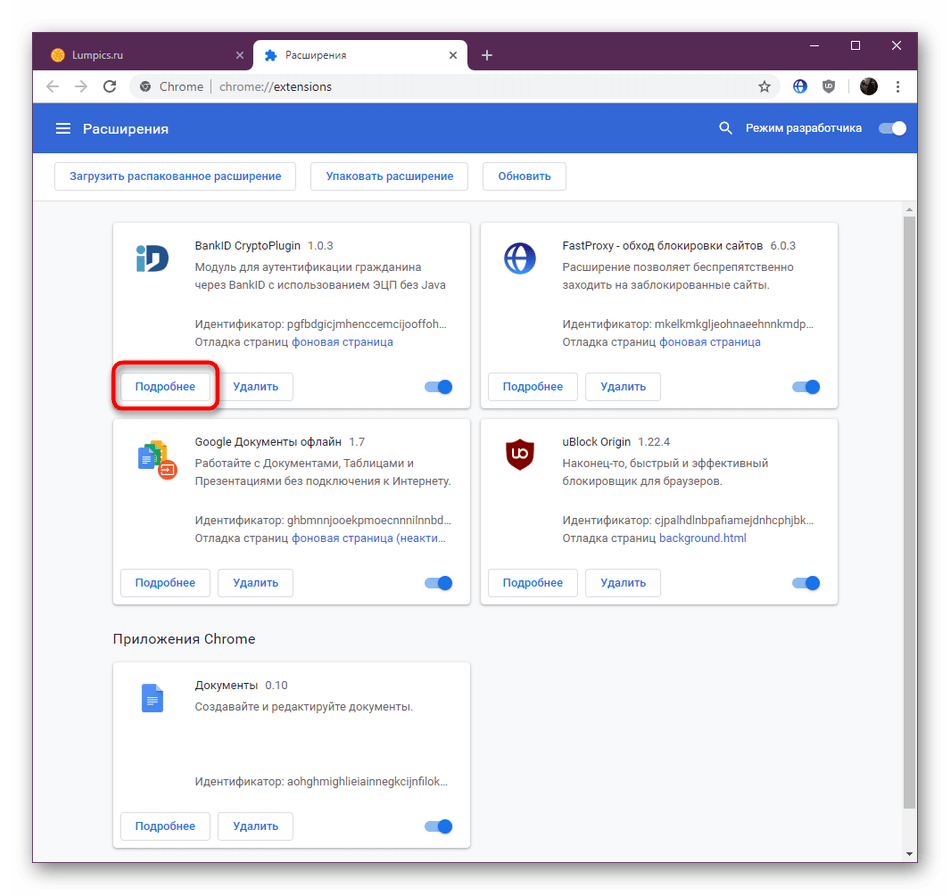Reload the page with the refresh icon
This screenshot has height=895, width=950.
click(x=110, y=87)
